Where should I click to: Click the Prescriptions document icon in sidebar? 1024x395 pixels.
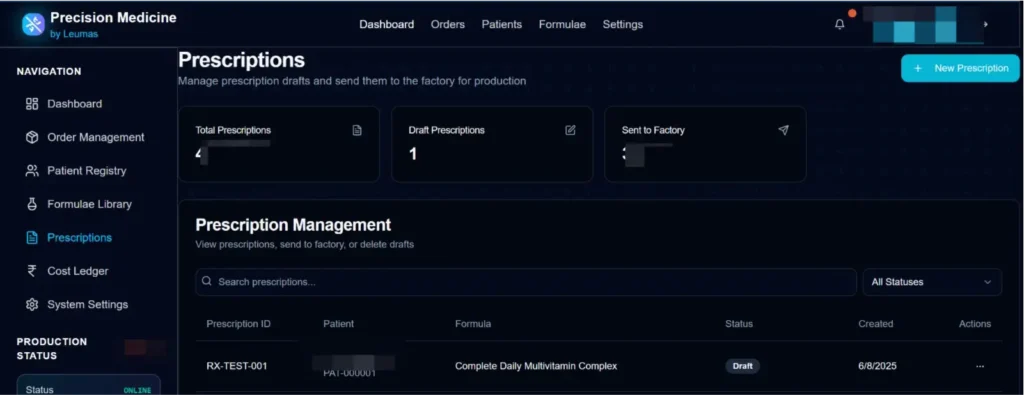tap(32, 238)
